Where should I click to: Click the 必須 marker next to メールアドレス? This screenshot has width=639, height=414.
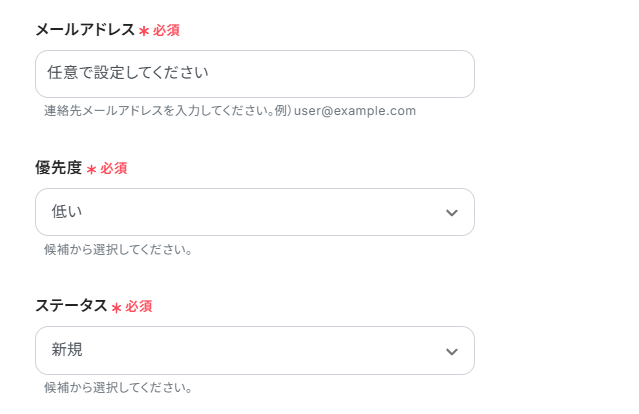point(166,31)
